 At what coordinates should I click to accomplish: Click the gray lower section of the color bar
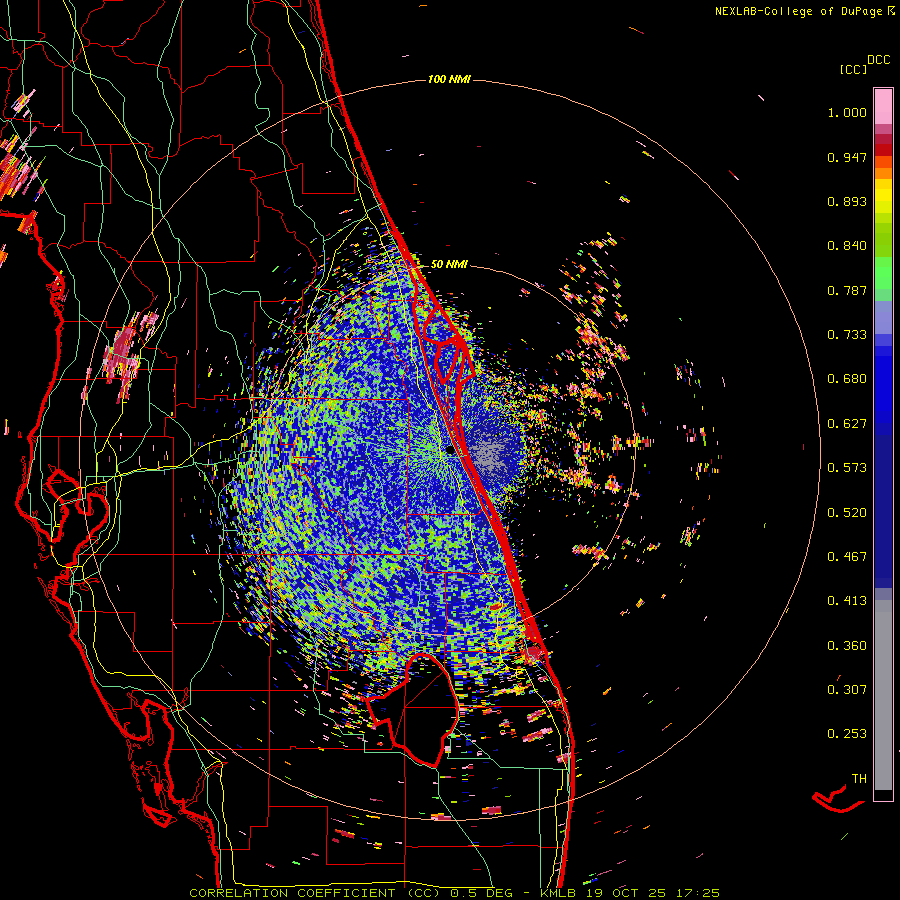coord(883,695)
